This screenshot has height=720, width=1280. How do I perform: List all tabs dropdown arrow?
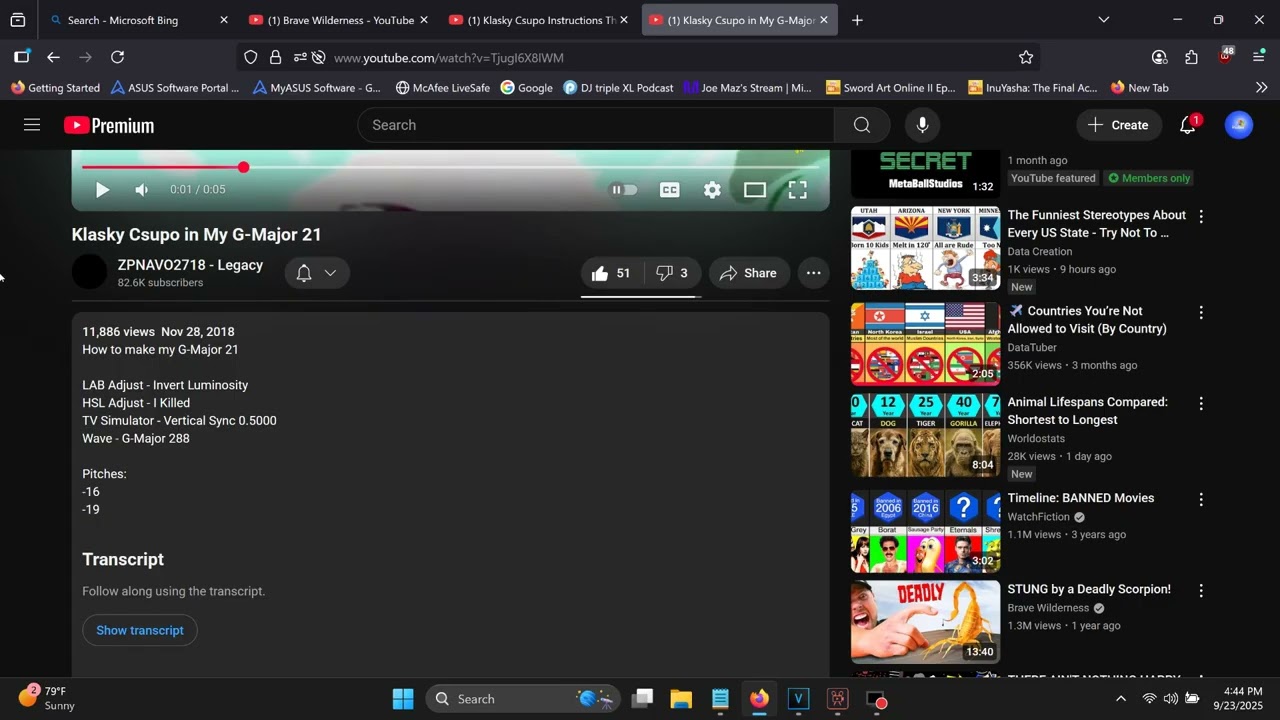(1104, 20)
